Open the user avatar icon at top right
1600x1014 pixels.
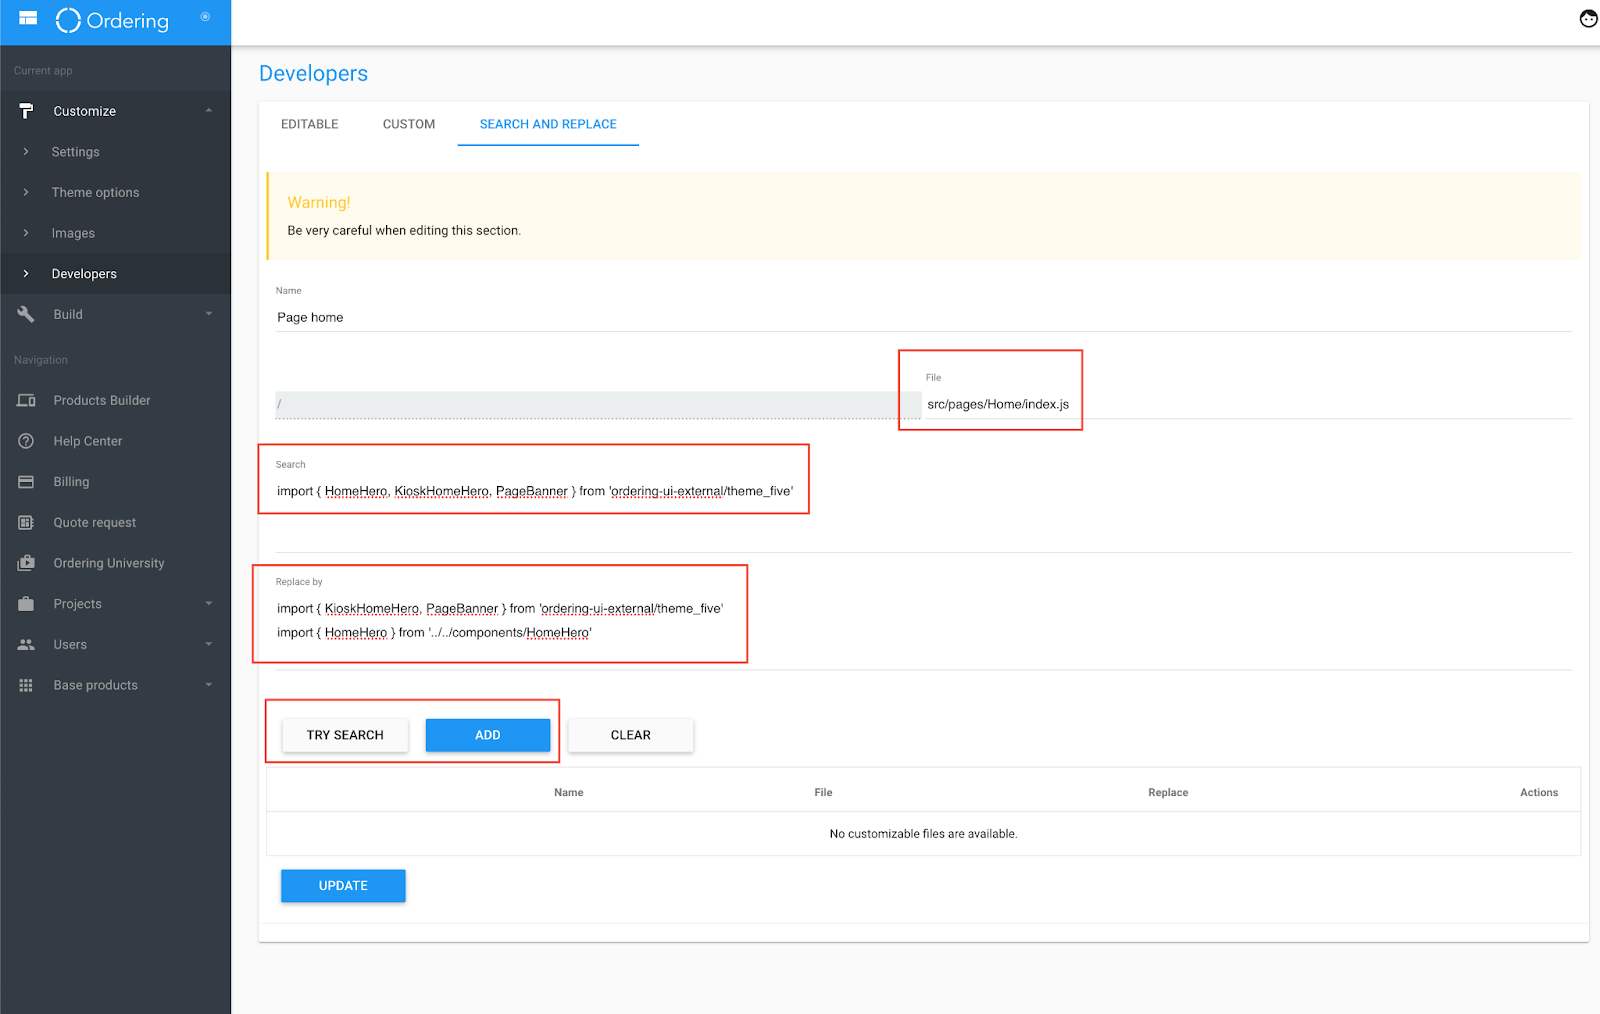(1588, 19)
